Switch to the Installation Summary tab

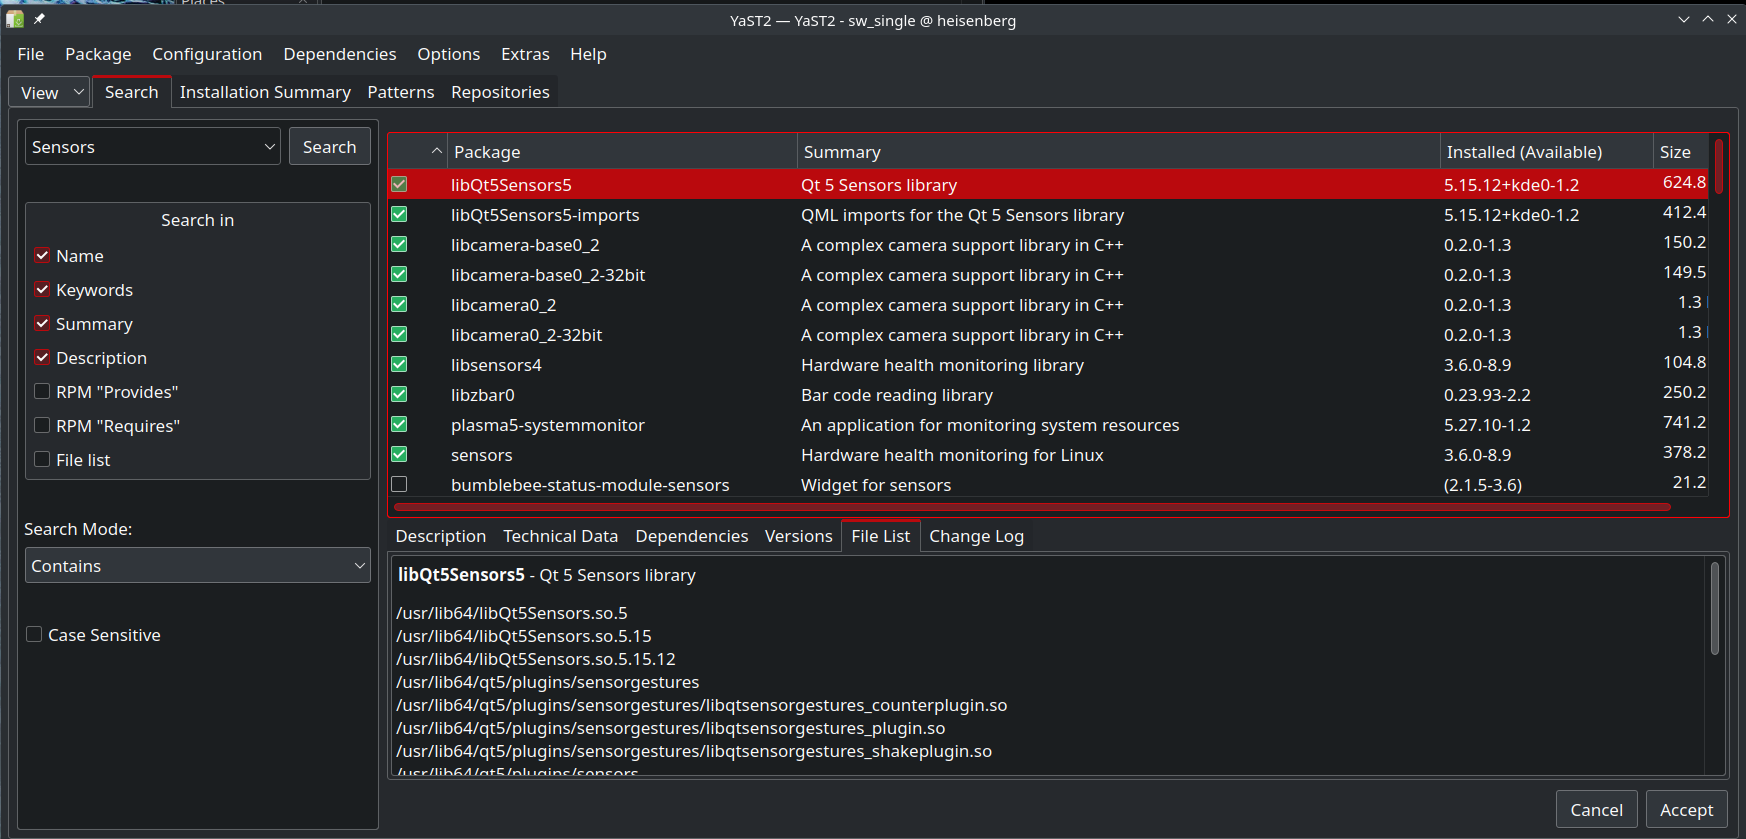(x=265, y=92)
